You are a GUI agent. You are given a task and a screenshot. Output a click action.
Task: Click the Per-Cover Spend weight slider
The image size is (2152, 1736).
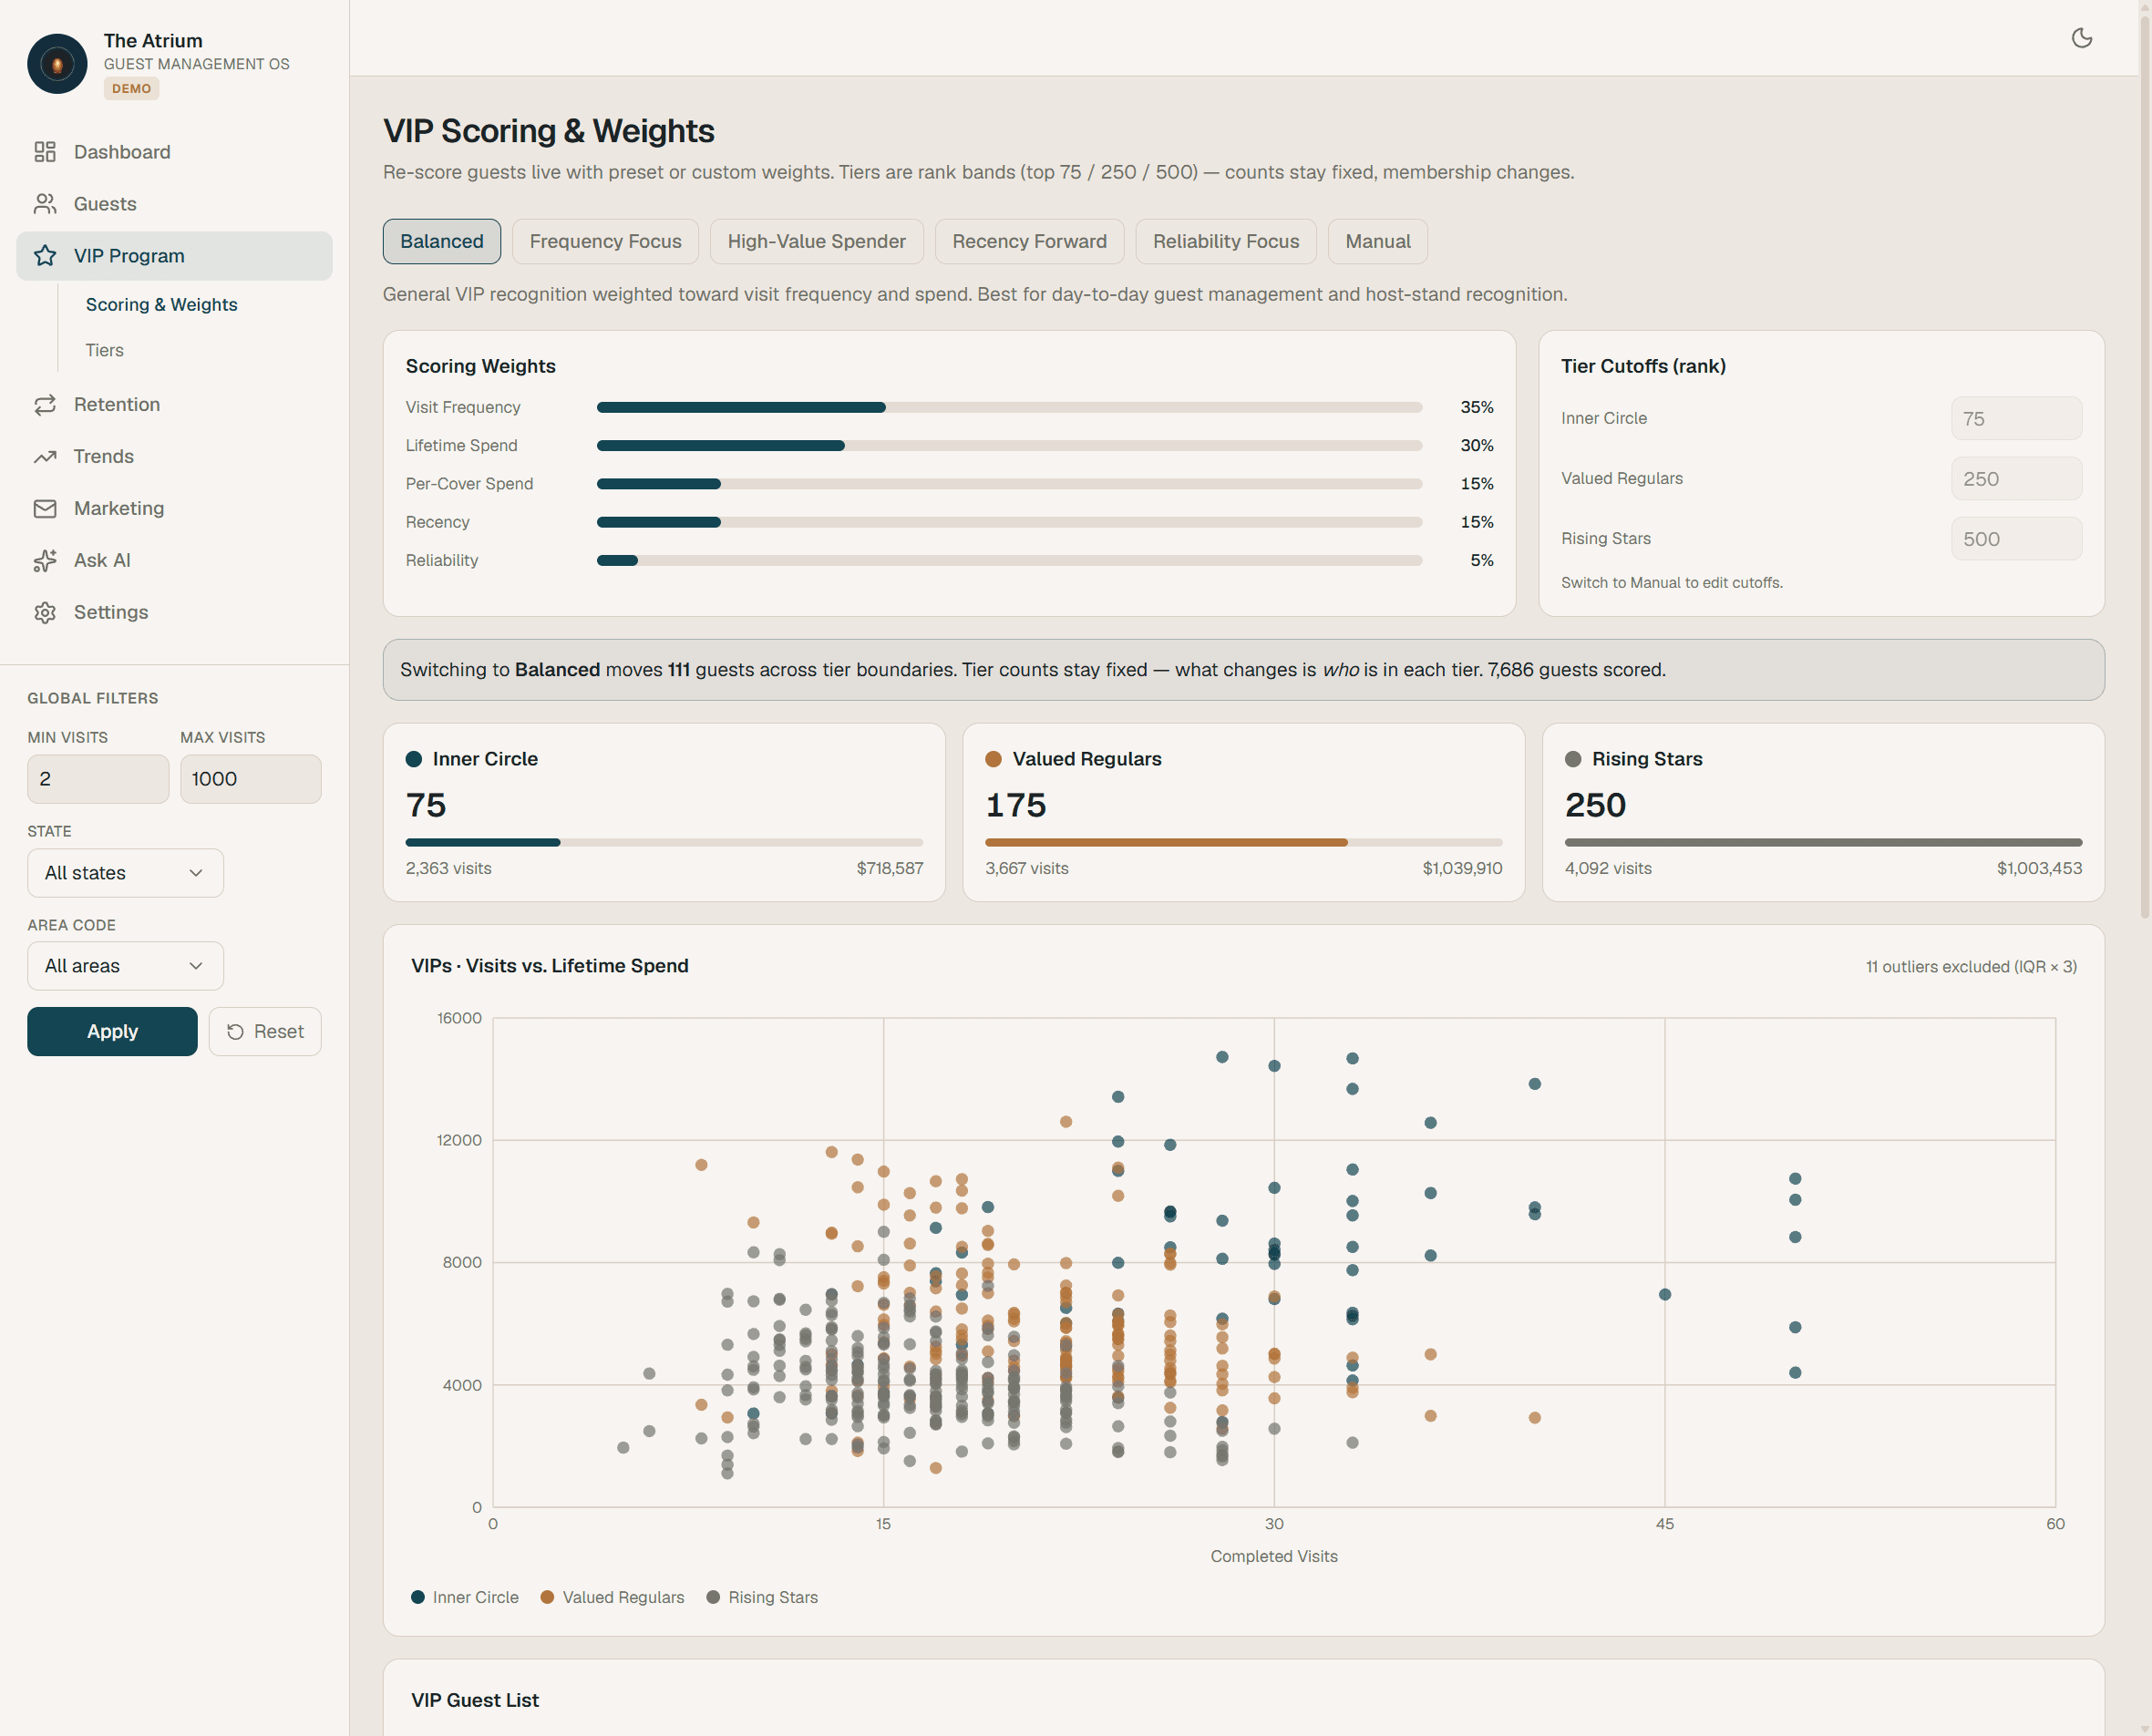point(1009,484)
